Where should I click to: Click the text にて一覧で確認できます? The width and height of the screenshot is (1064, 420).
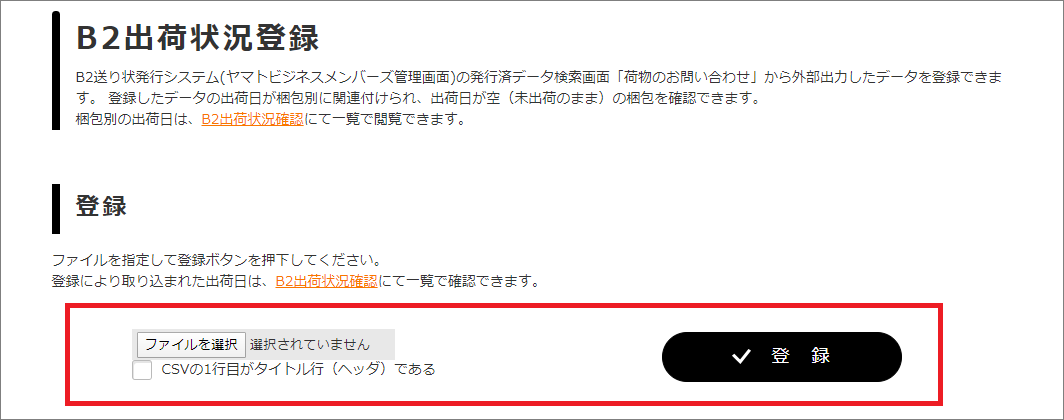pyautogui.click(x=459, y=280)
